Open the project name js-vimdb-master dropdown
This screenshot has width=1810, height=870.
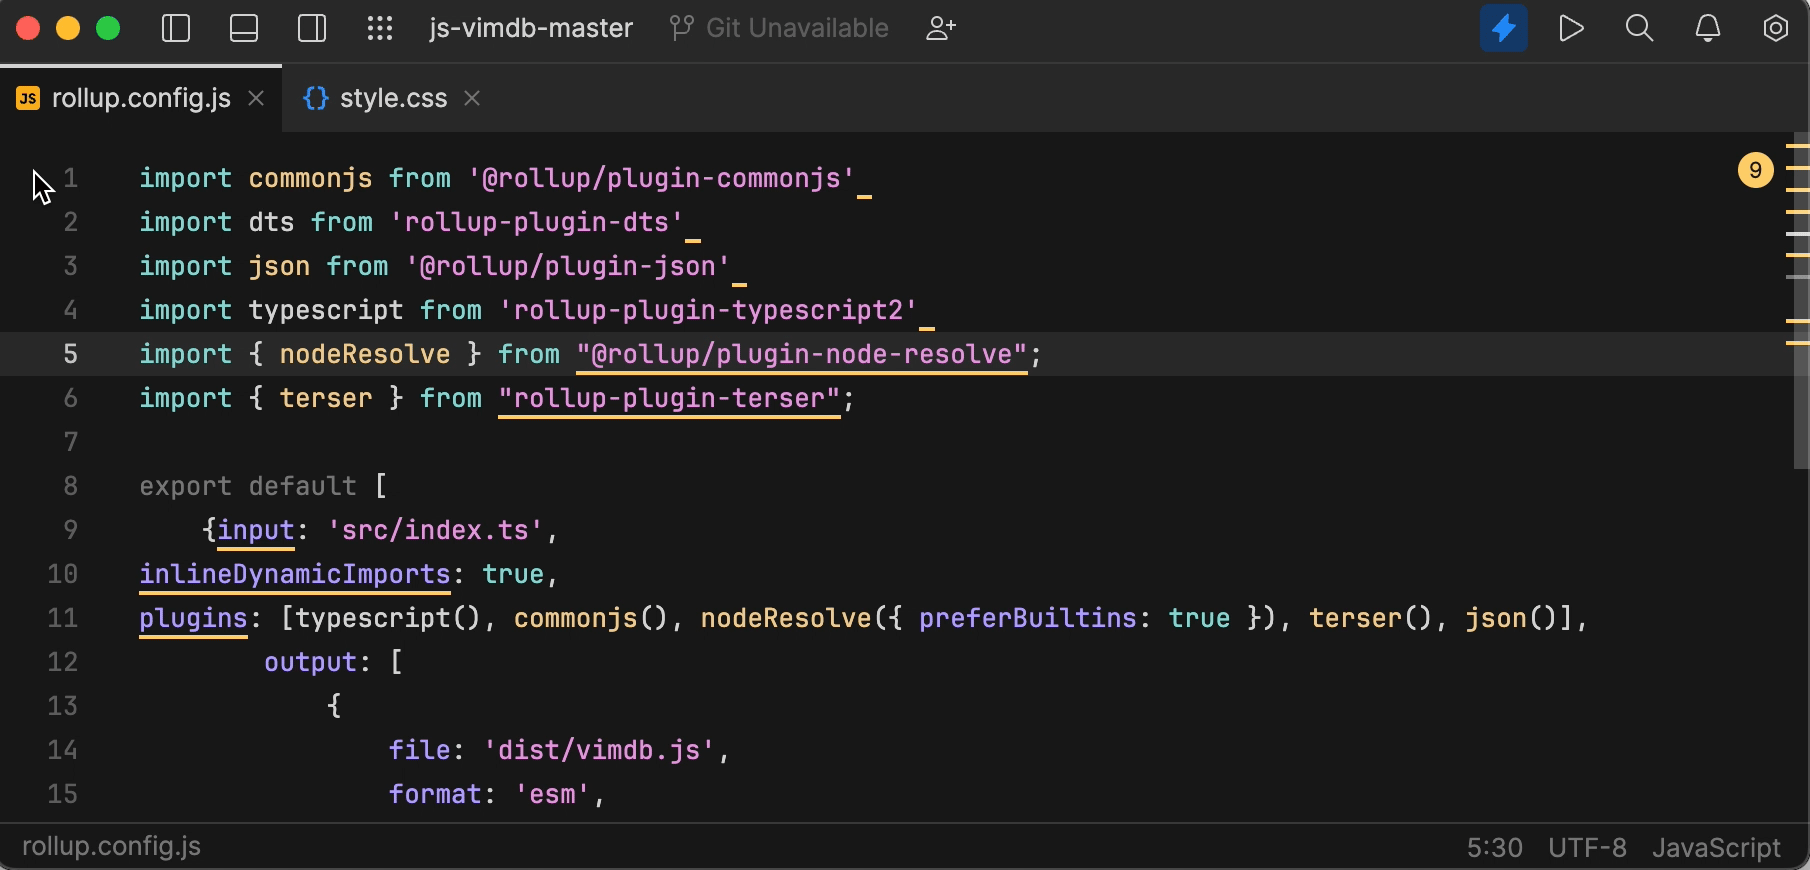(530, 28)
